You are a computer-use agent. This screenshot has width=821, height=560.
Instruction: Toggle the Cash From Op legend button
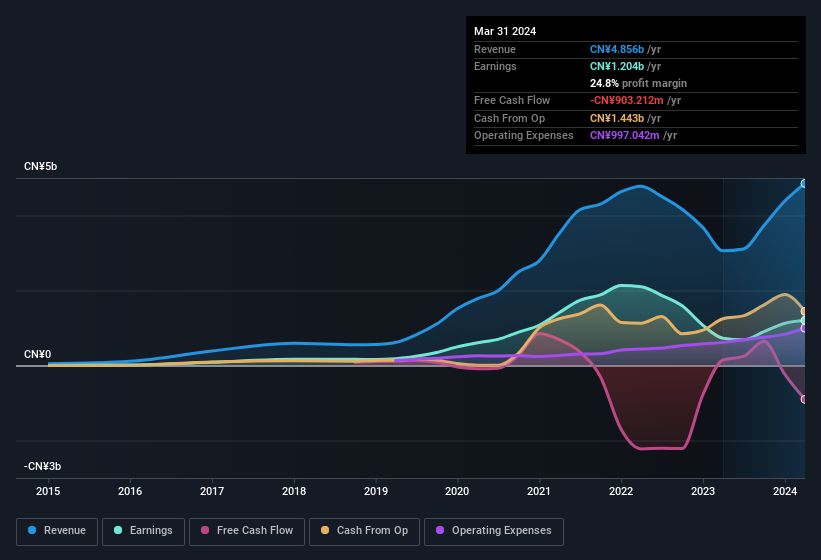point(364,531)
